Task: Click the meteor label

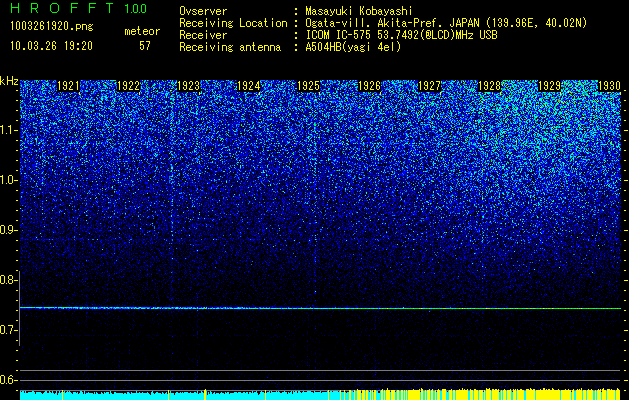Action: pos(142,31)
